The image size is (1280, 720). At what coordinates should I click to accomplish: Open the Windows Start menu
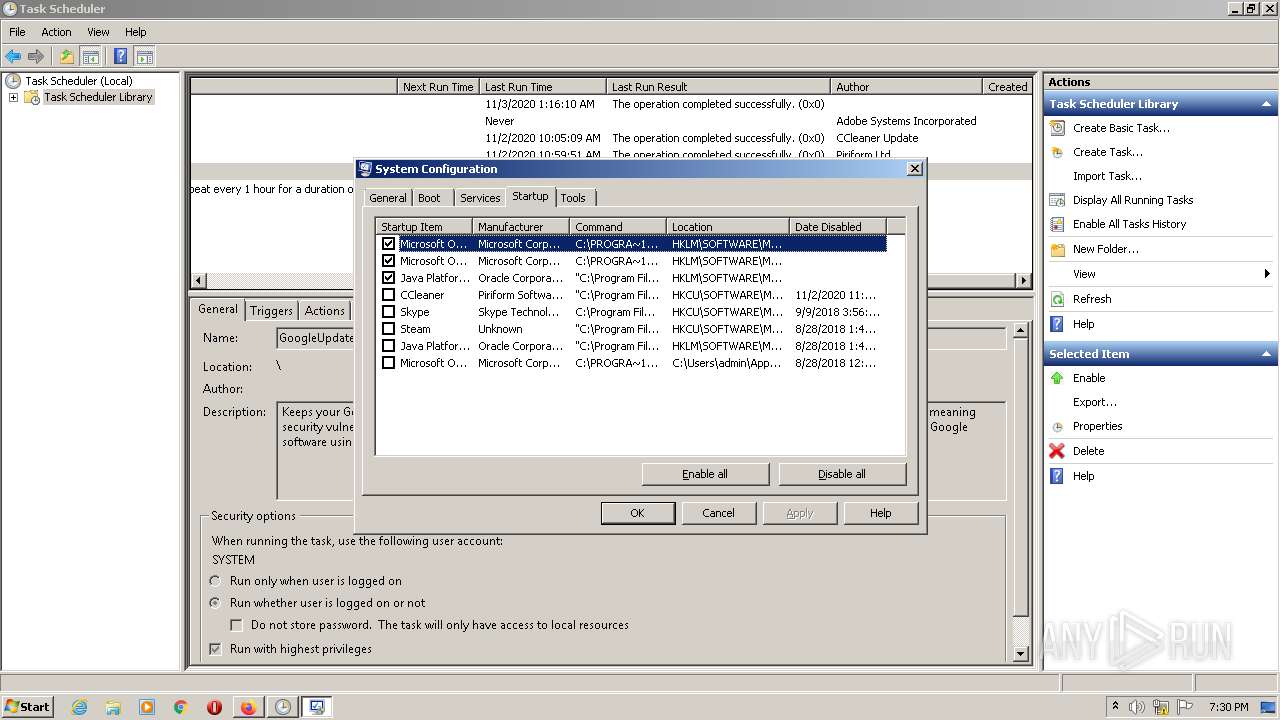point(27,706)
